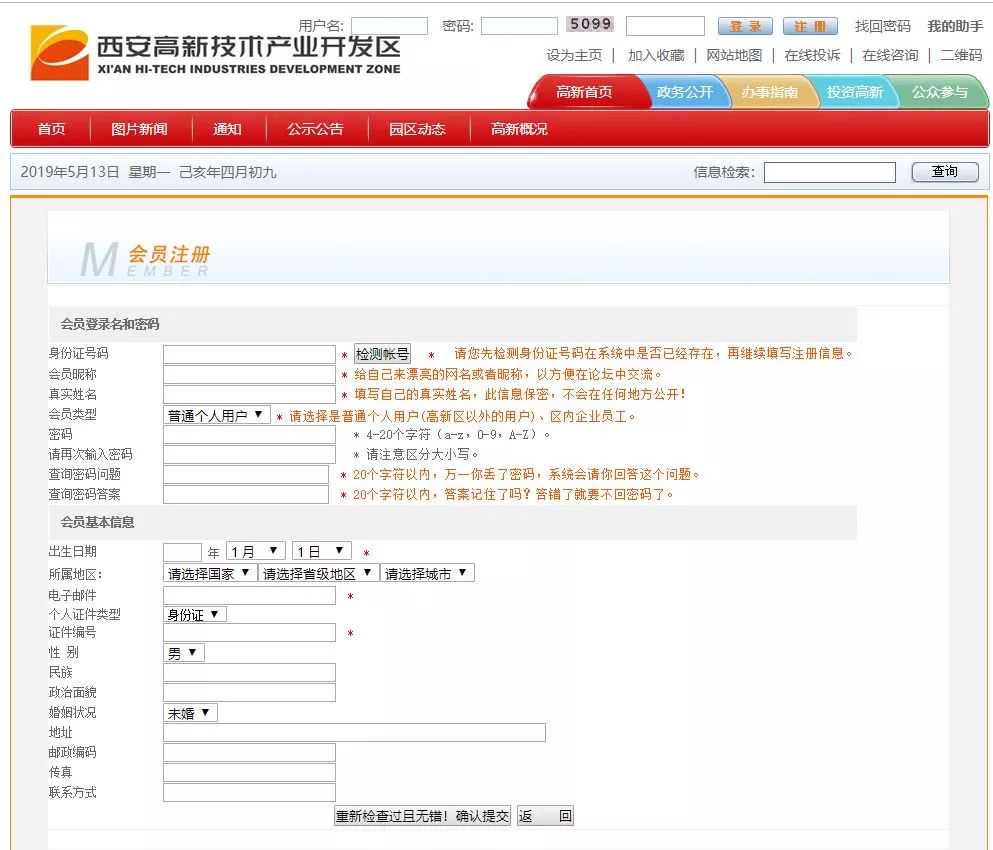
Task: Expand the 请选择省级地区 province dropdown
Action: (x=318, y=574)
